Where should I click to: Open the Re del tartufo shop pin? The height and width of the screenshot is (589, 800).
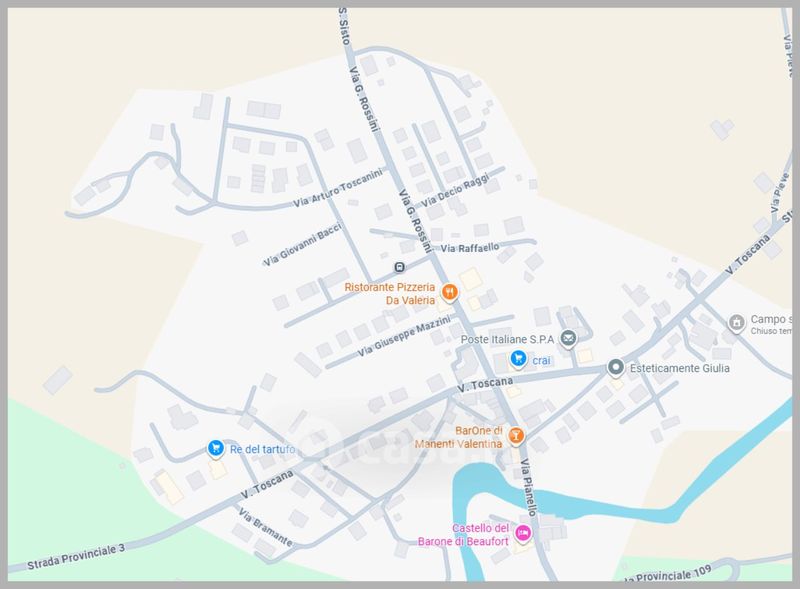click(216, 448)
